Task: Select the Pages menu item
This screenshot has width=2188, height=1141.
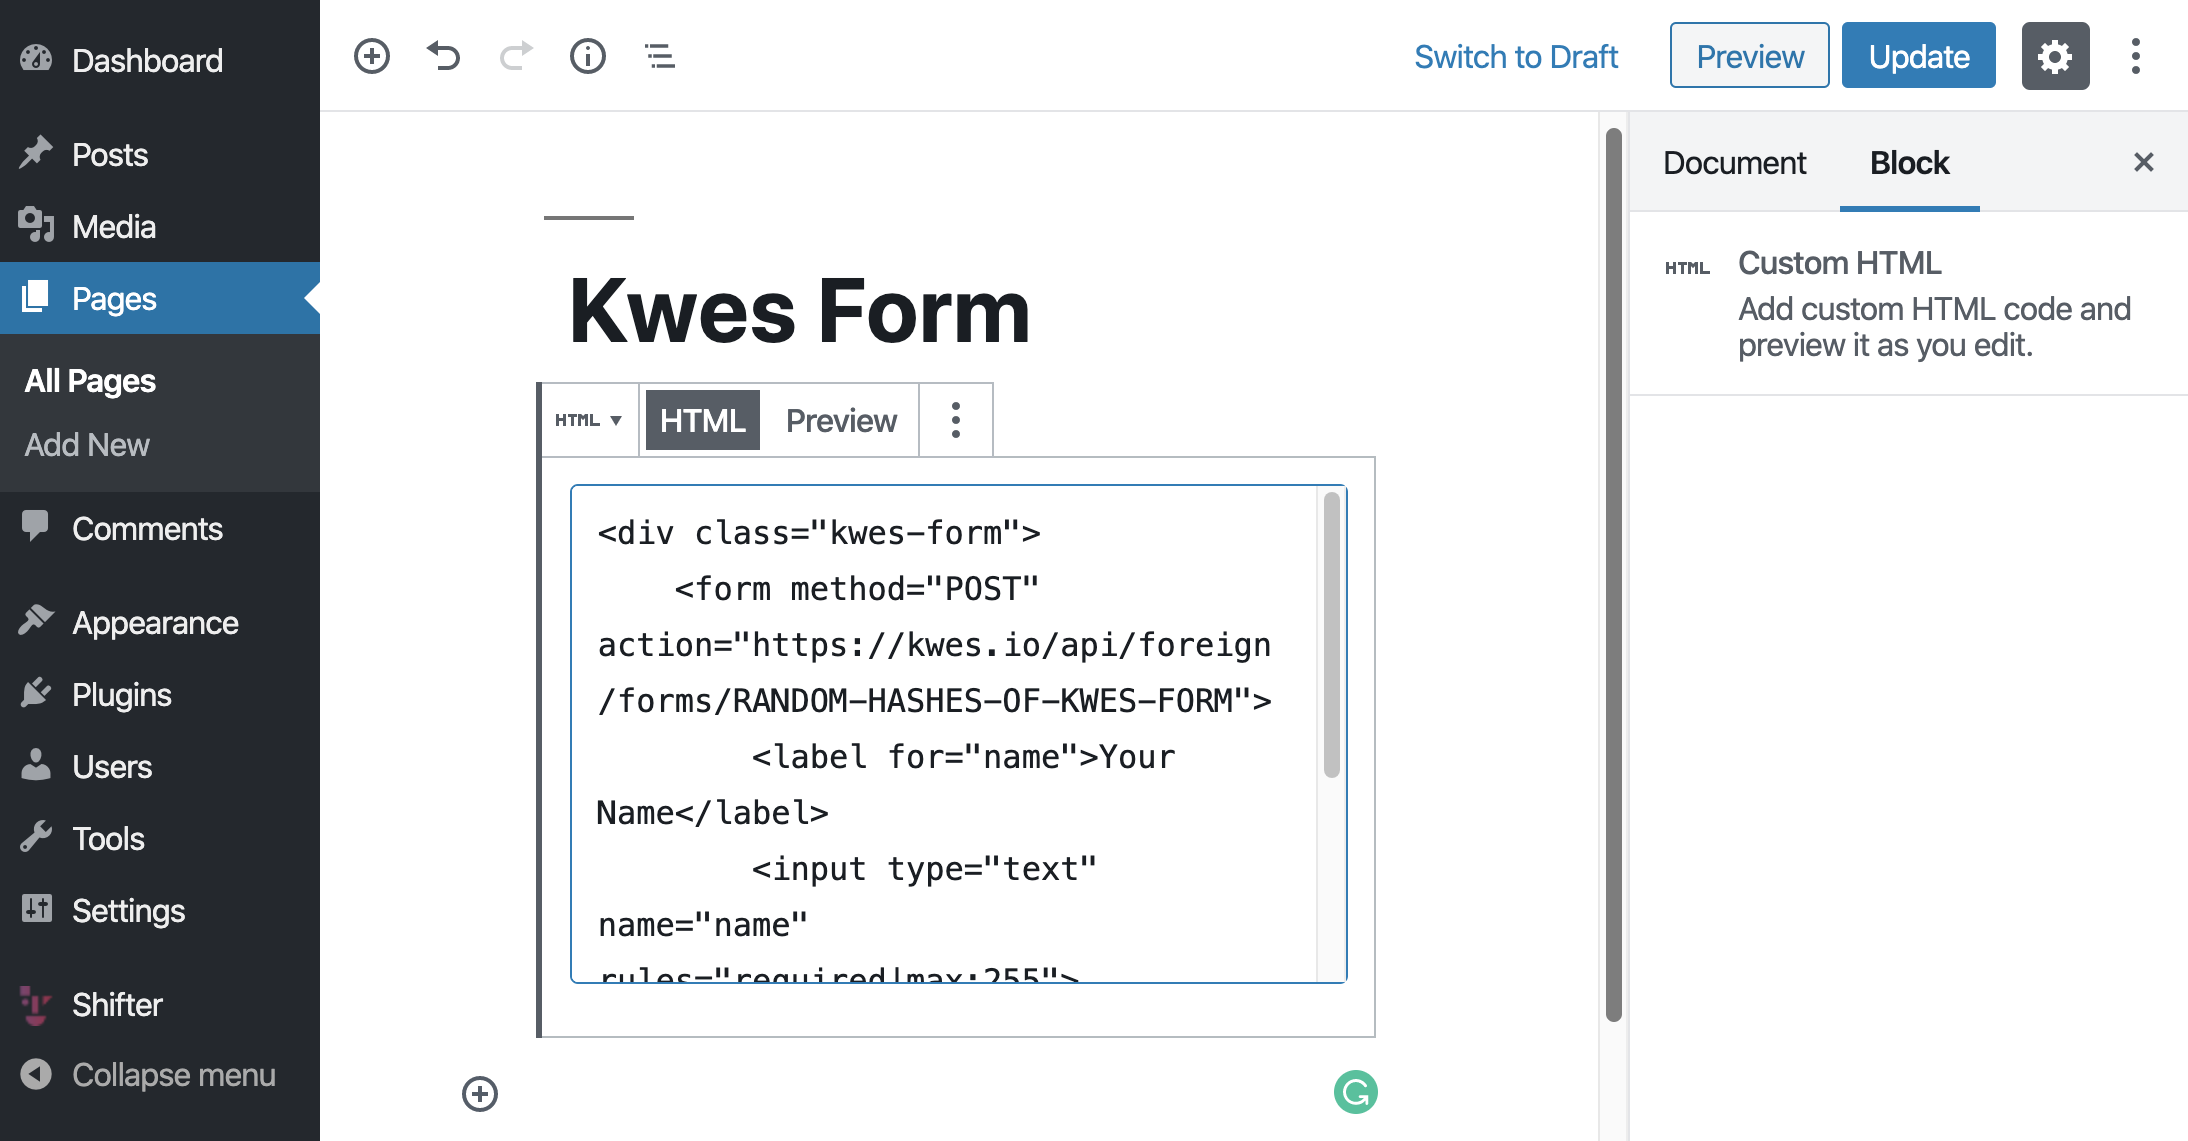Action: click(x=160, y=298)
